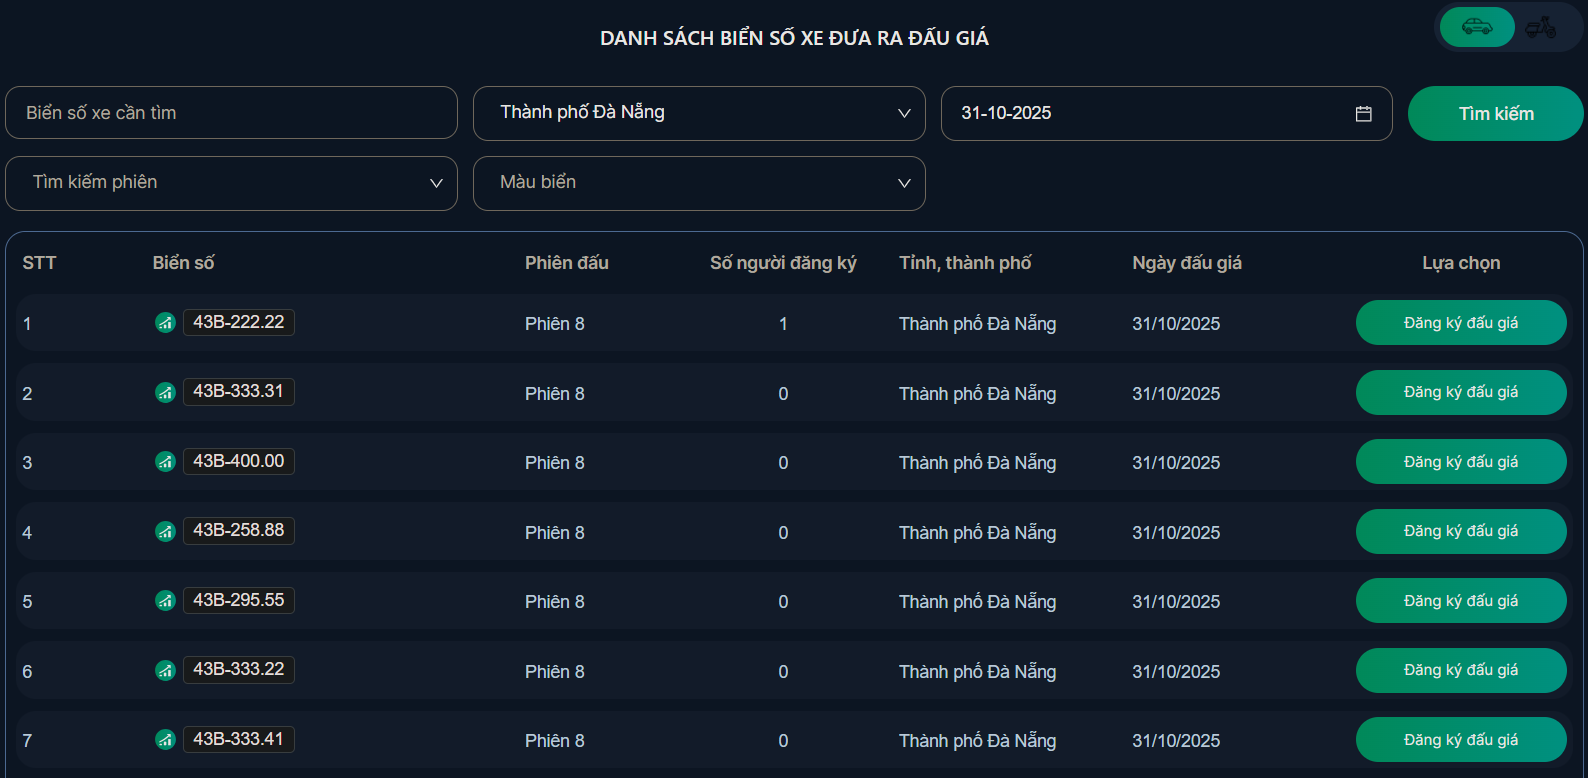
Task: Open the Màu biển color dropdown
Action: click(699, 183)
